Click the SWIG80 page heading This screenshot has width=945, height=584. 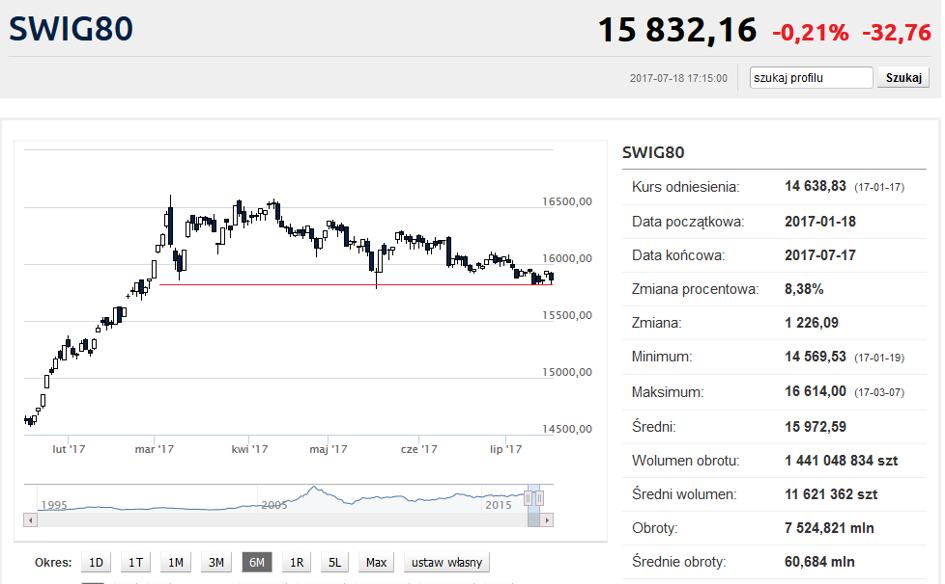point(71,29)
